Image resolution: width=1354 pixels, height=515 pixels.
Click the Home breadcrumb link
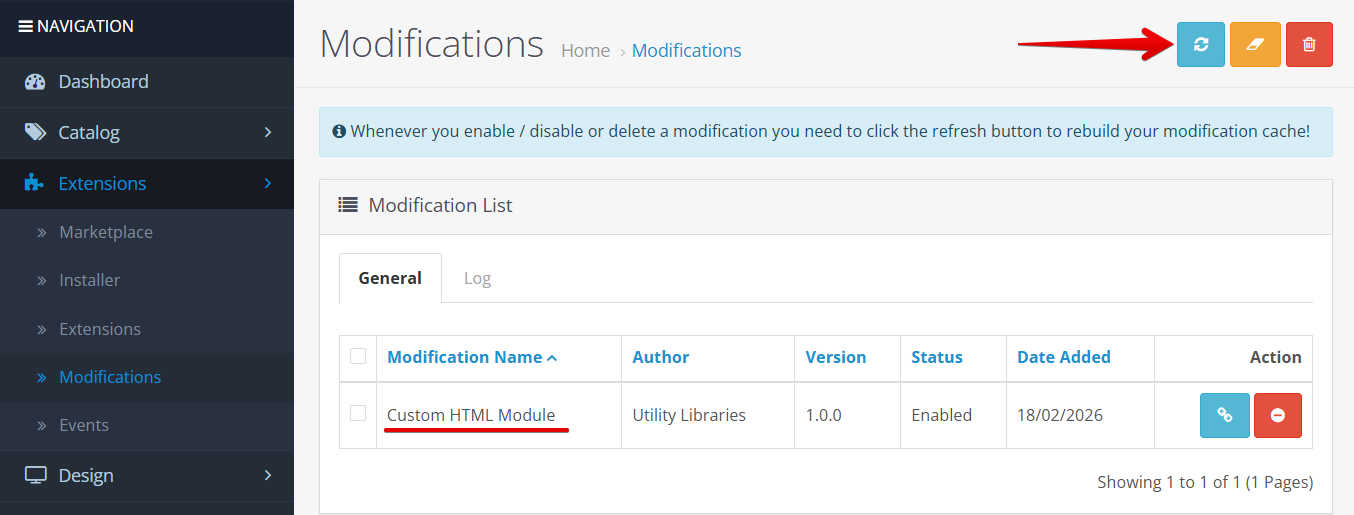(x=585, y=51)
